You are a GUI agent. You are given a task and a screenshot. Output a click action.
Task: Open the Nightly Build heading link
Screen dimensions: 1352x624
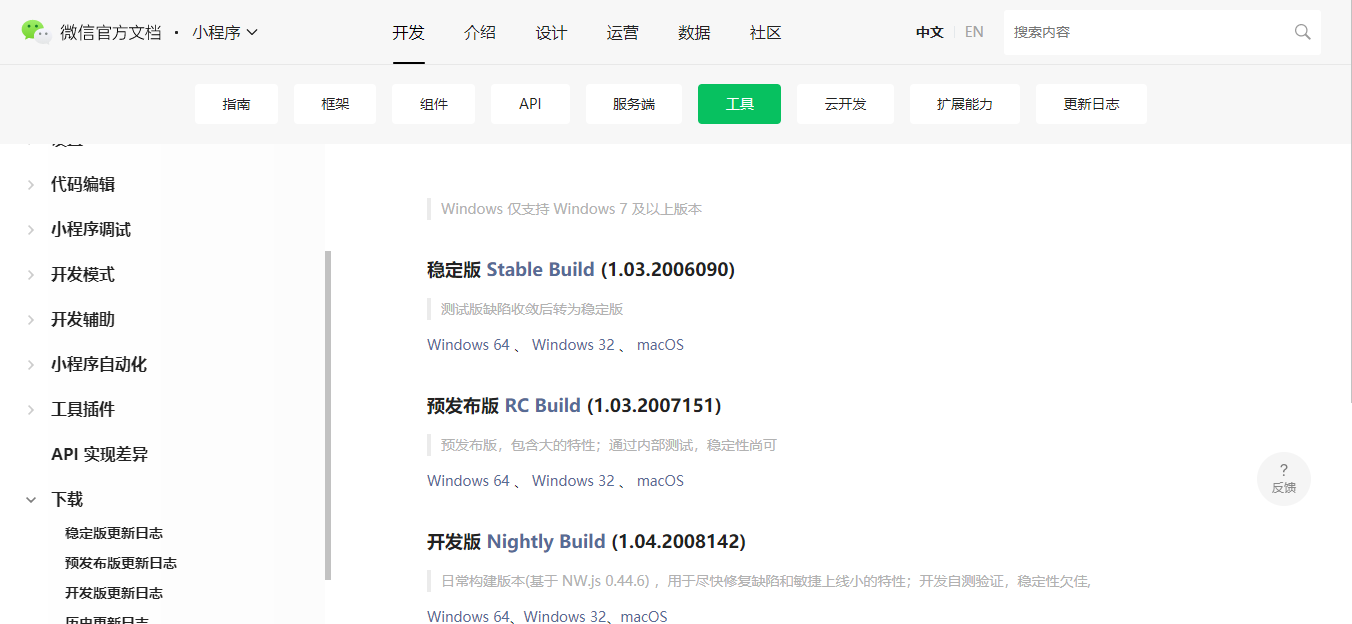click(546, 542)
